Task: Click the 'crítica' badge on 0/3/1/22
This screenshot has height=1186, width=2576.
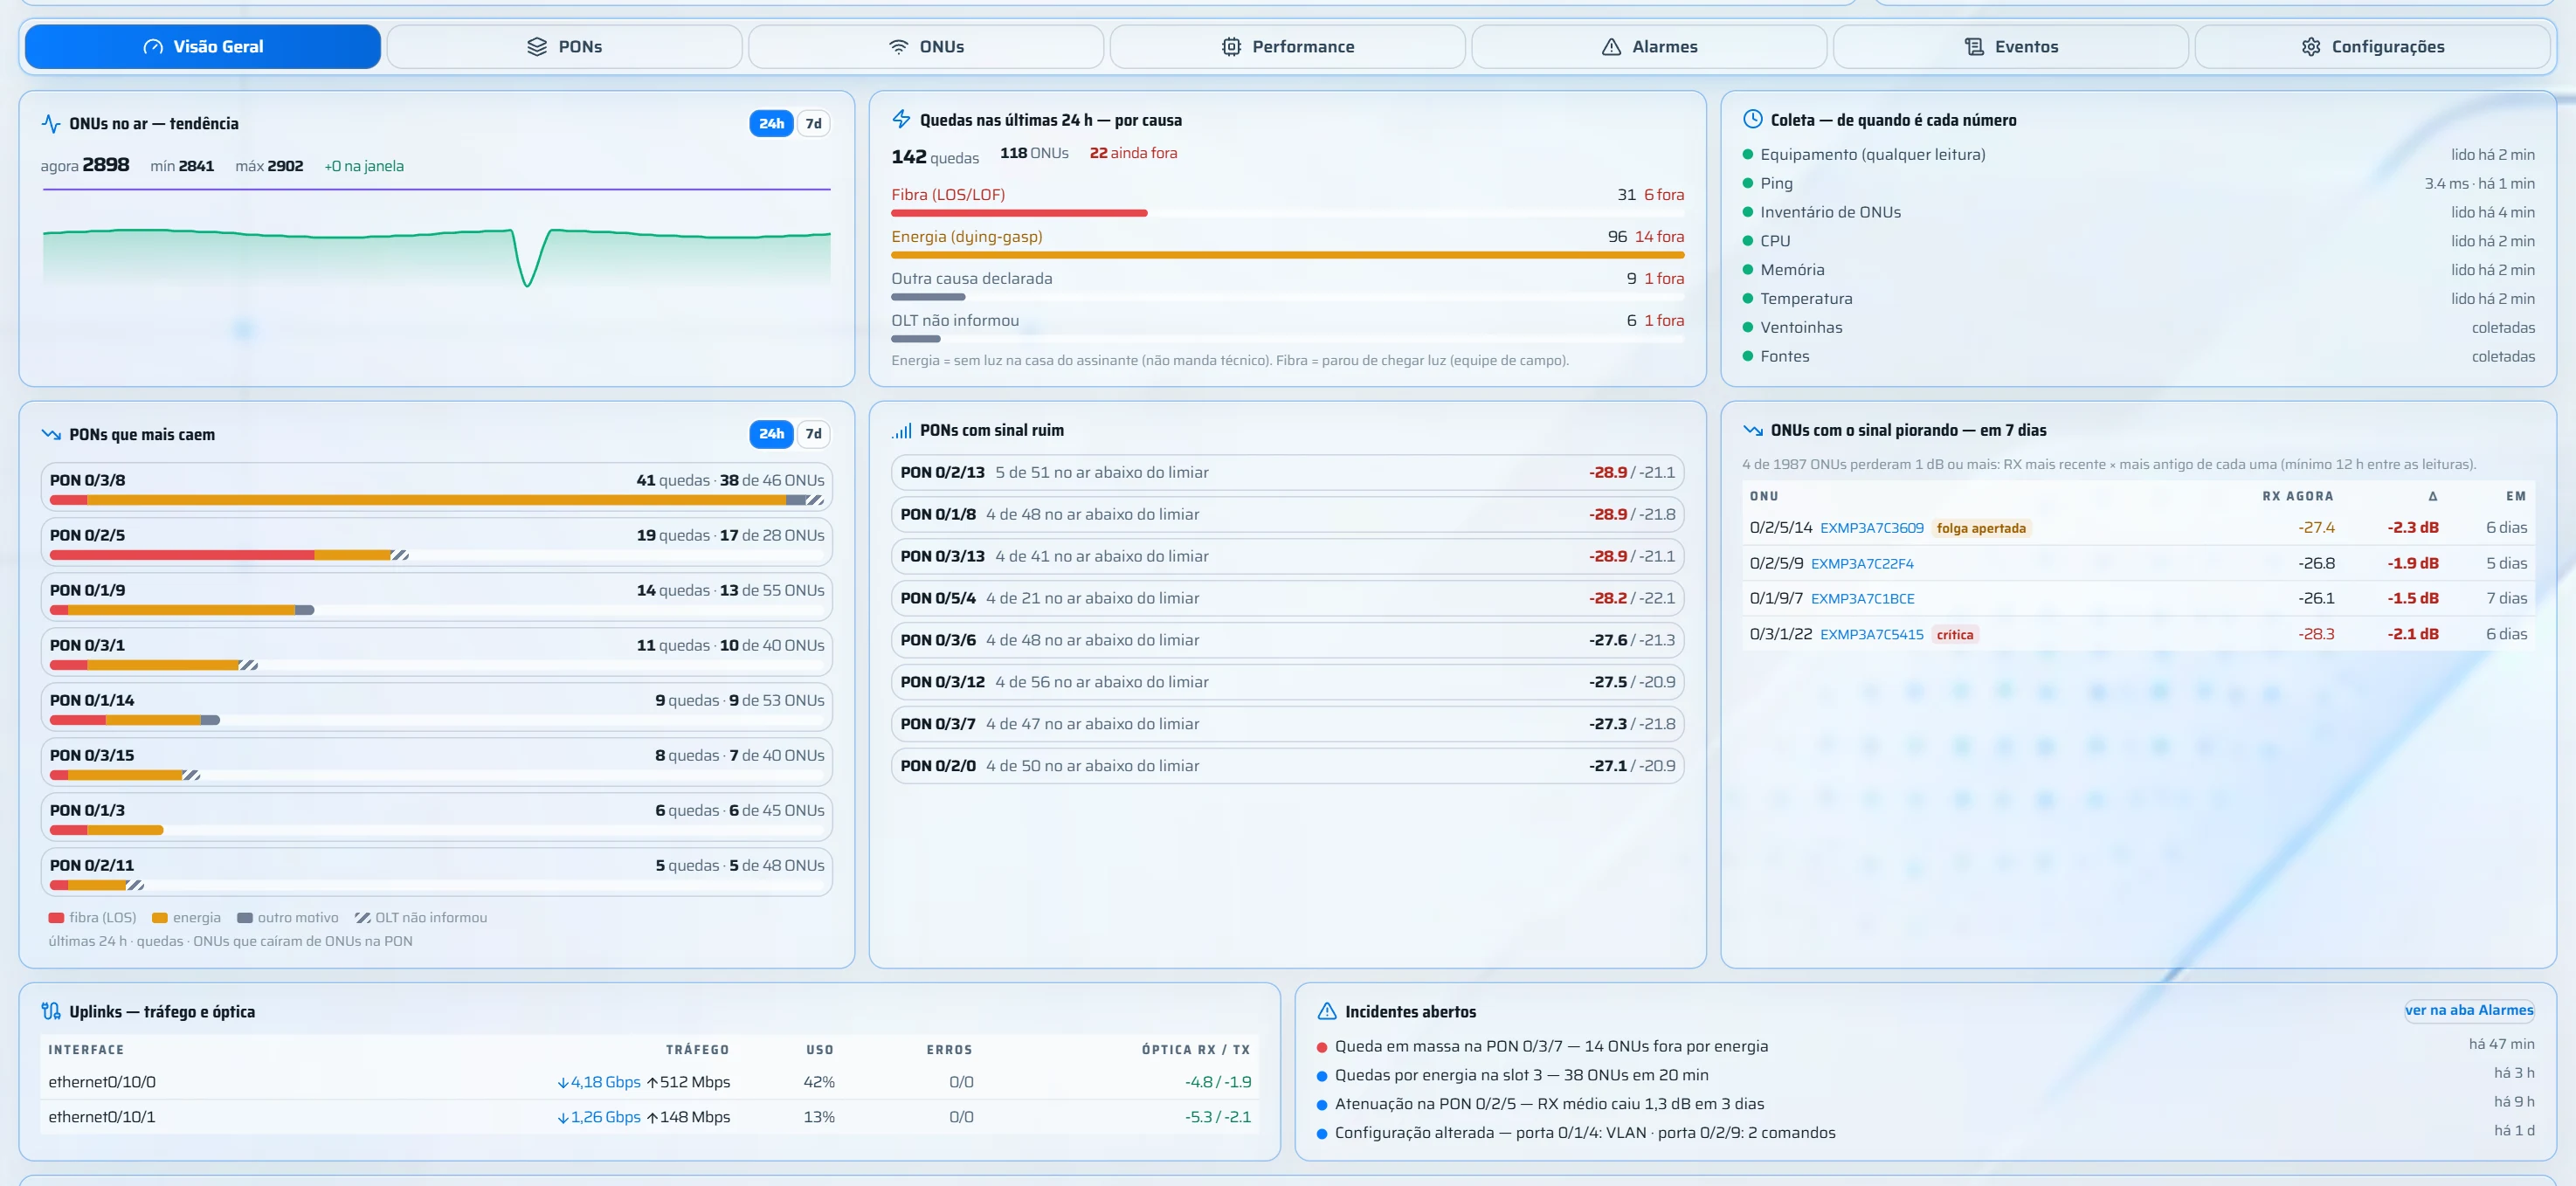Action: coord(1954,634)
